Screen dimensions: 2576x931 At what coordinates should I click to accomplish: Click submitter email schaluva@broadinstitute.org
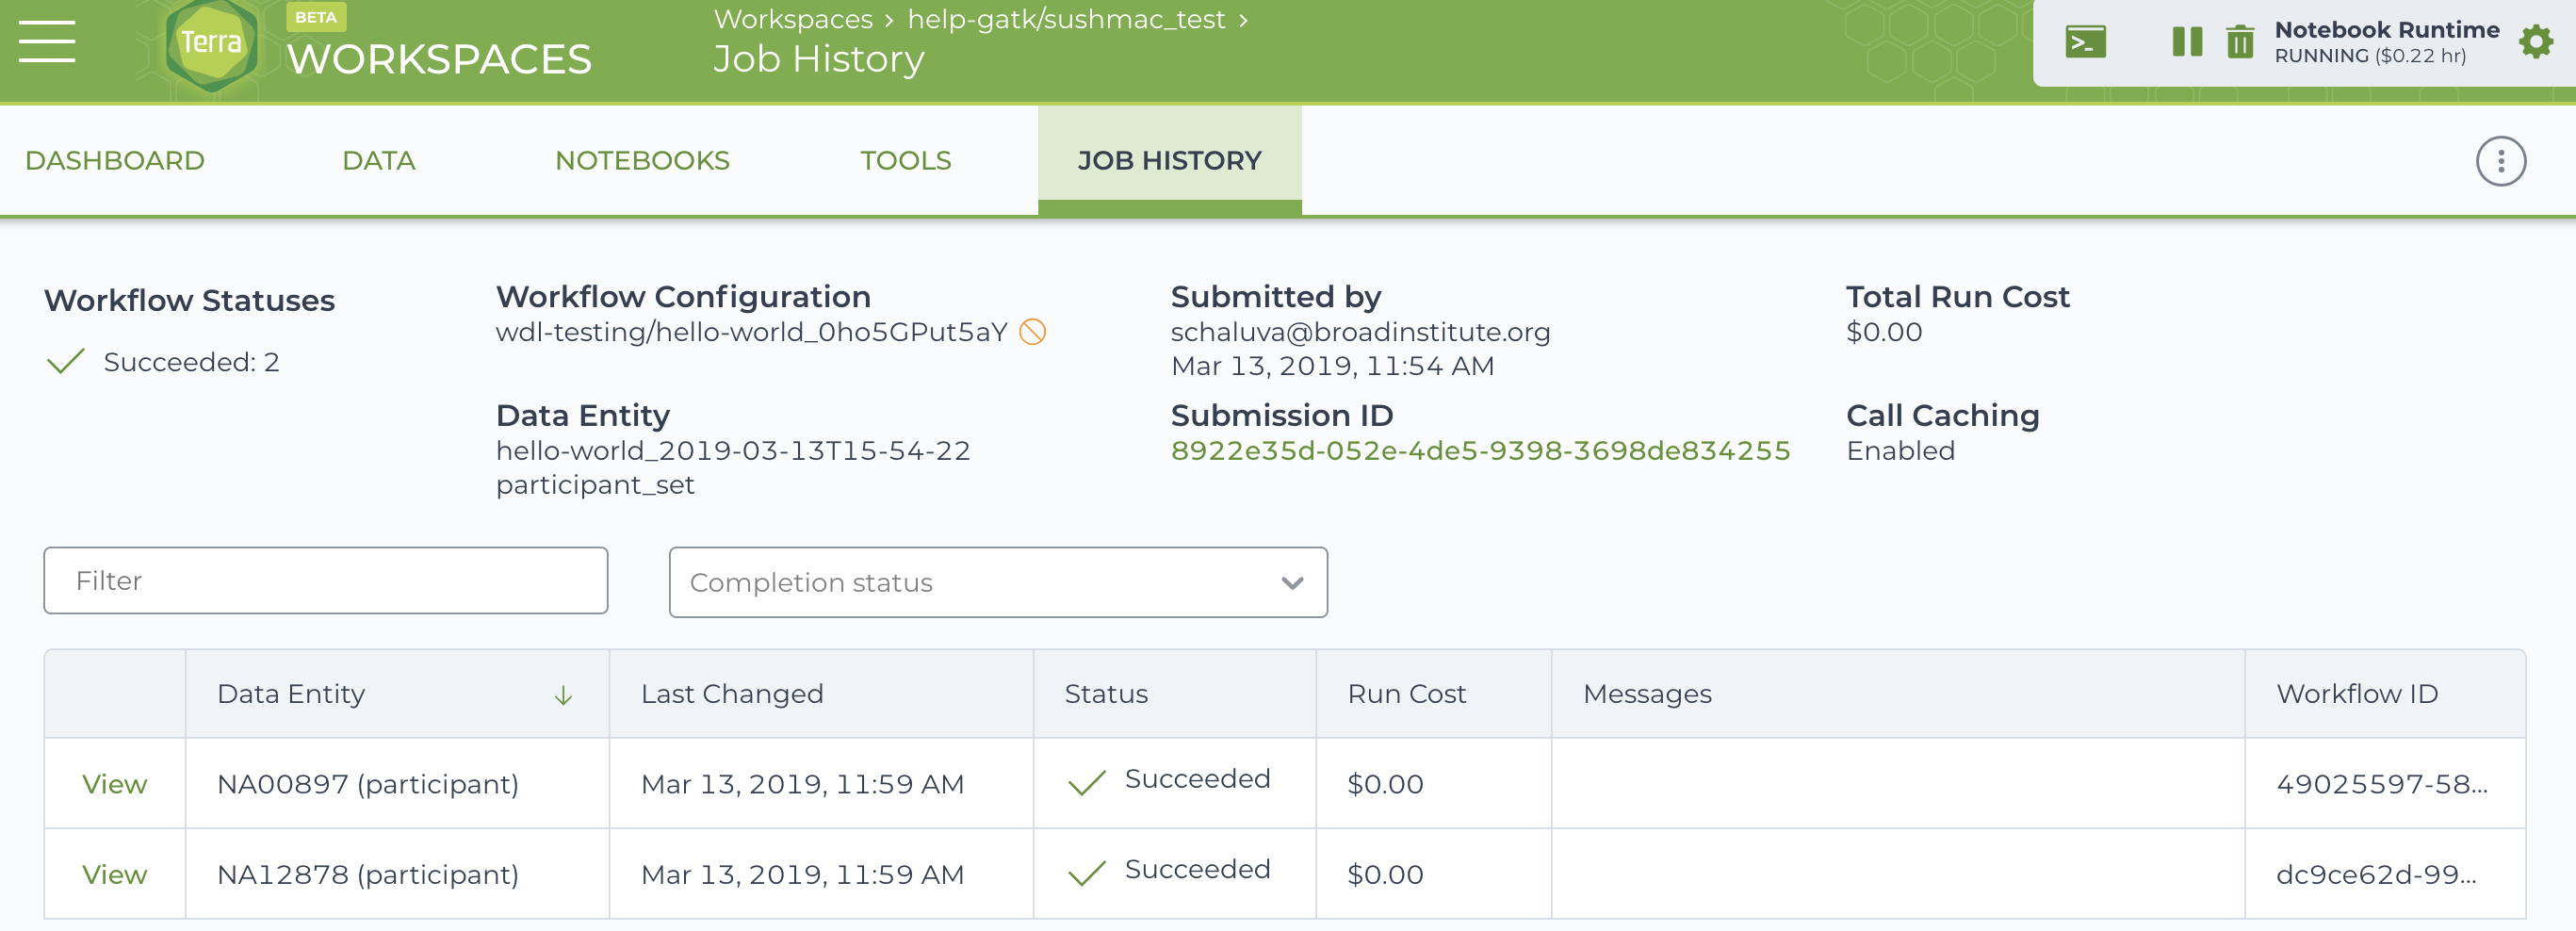click(1360, 332)
